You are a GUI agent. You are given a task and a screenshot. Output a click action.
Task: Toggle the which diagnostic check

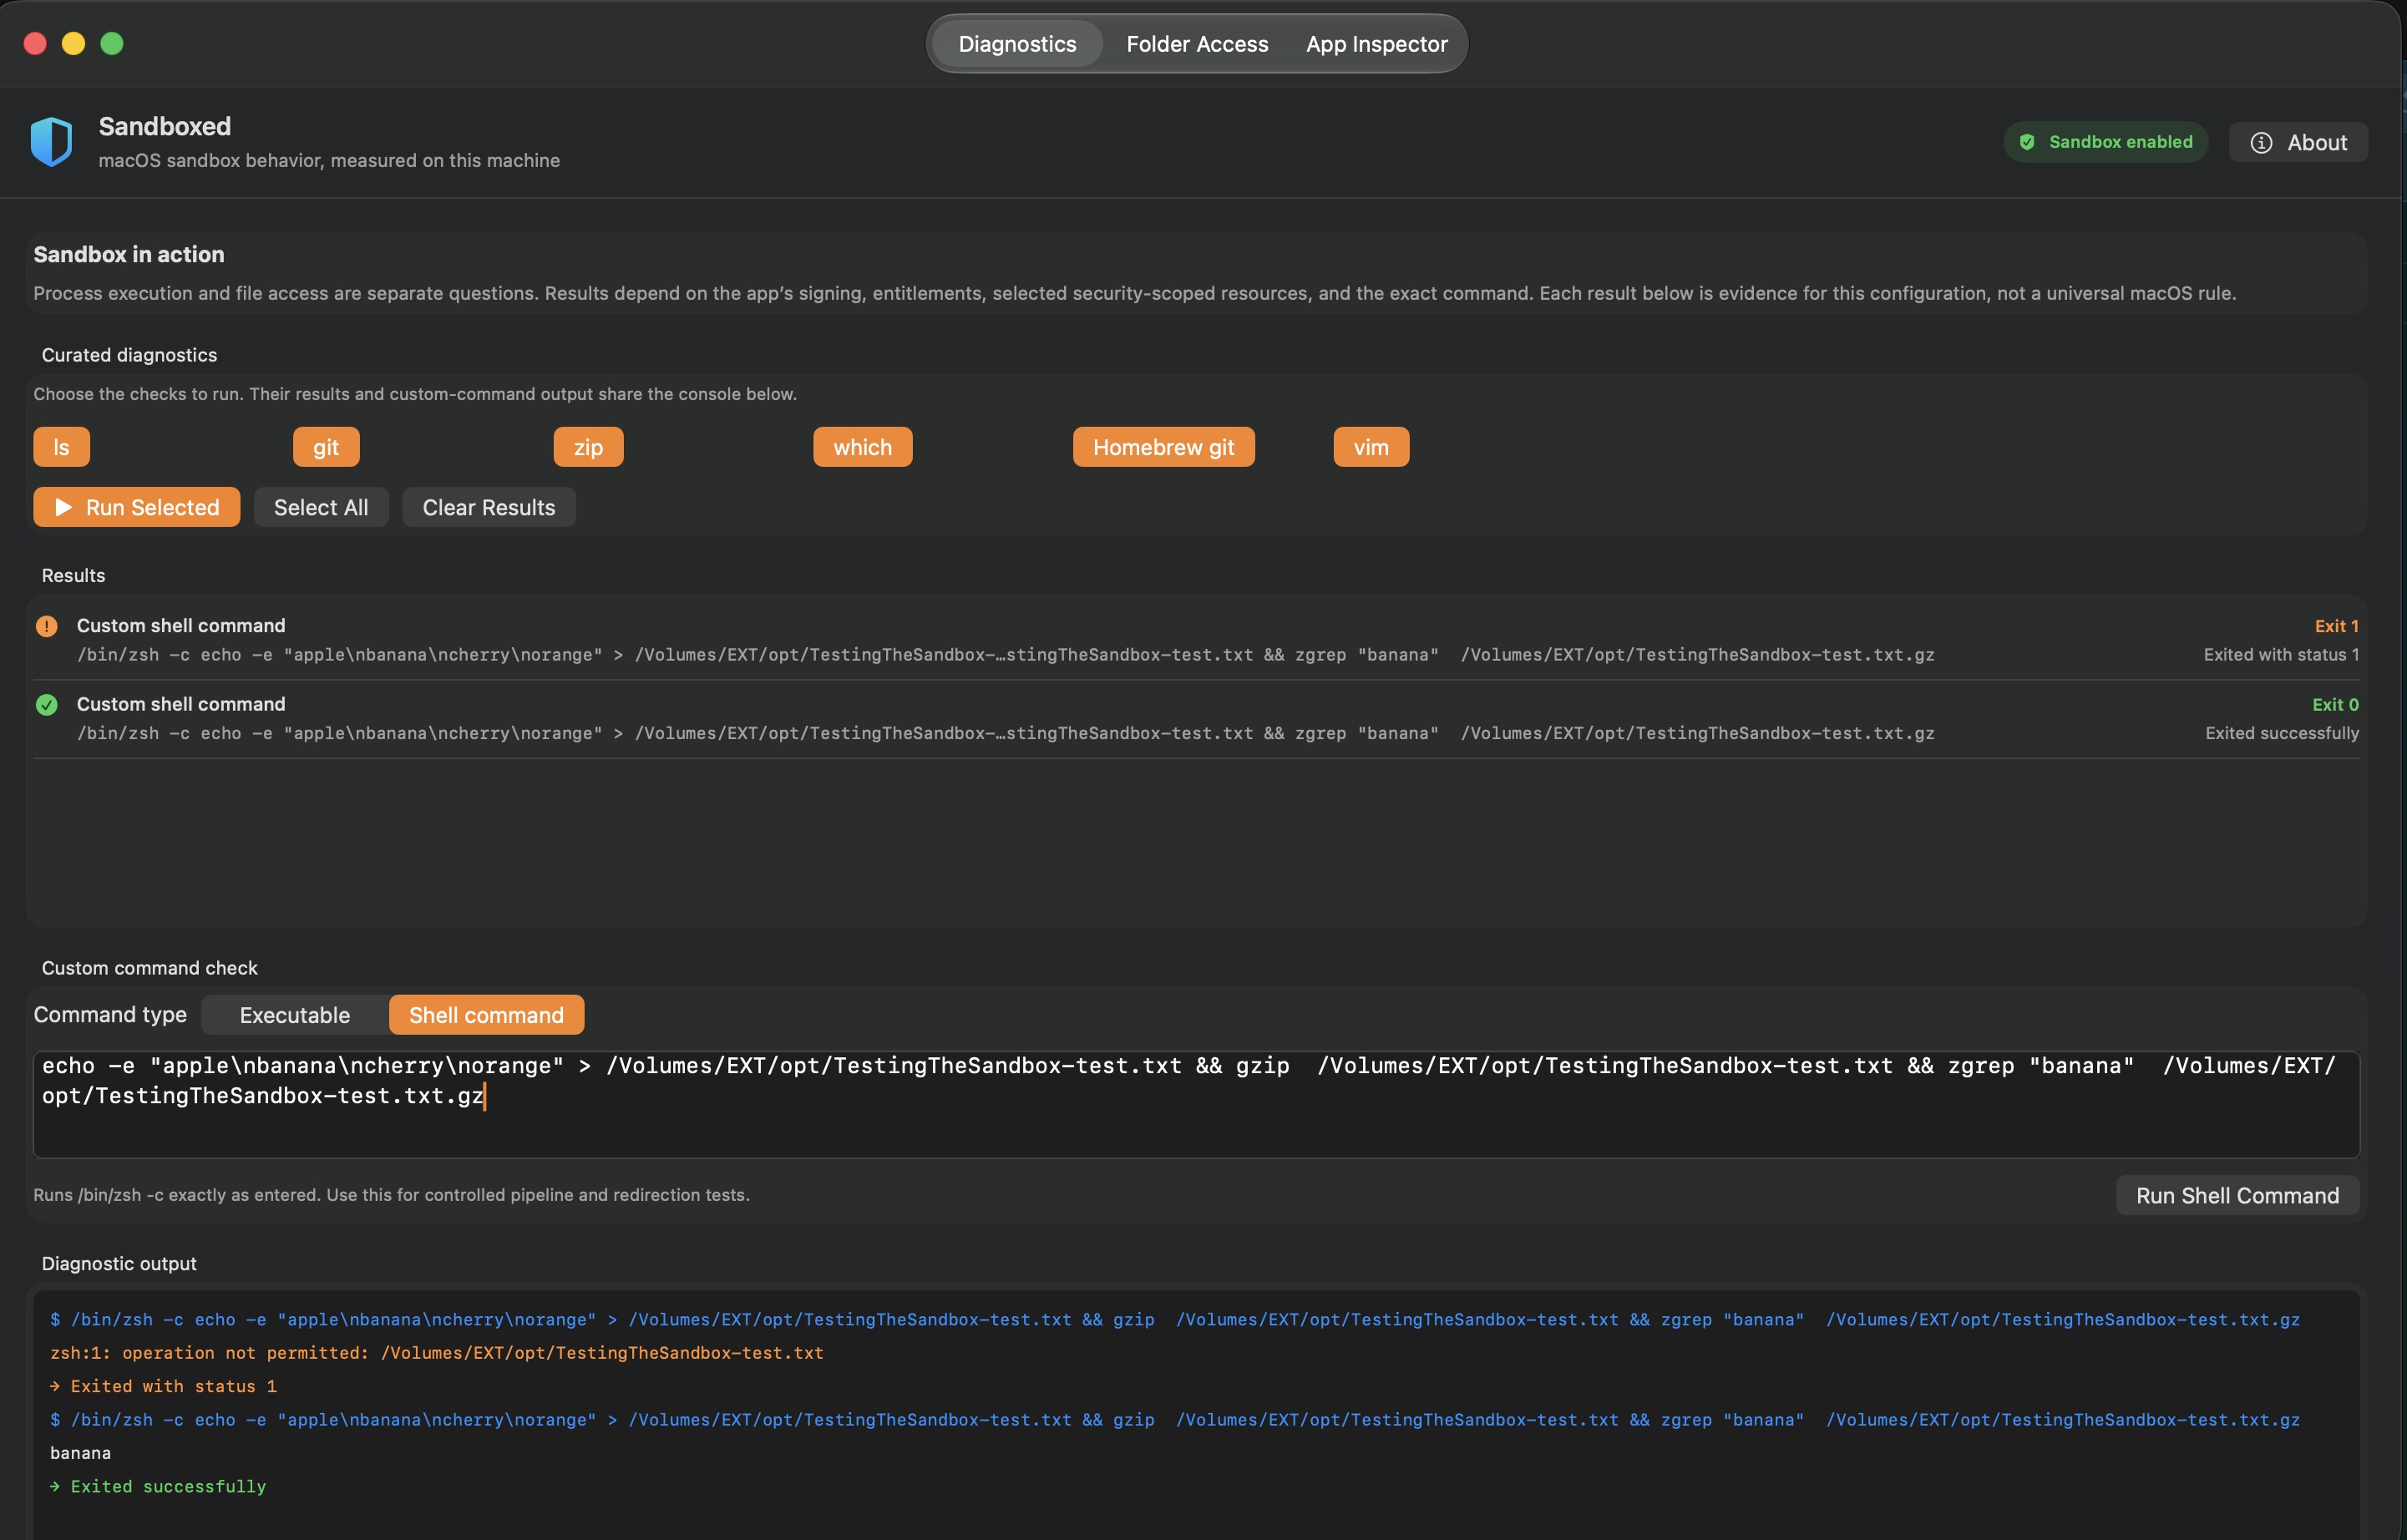tap(862, 447)
